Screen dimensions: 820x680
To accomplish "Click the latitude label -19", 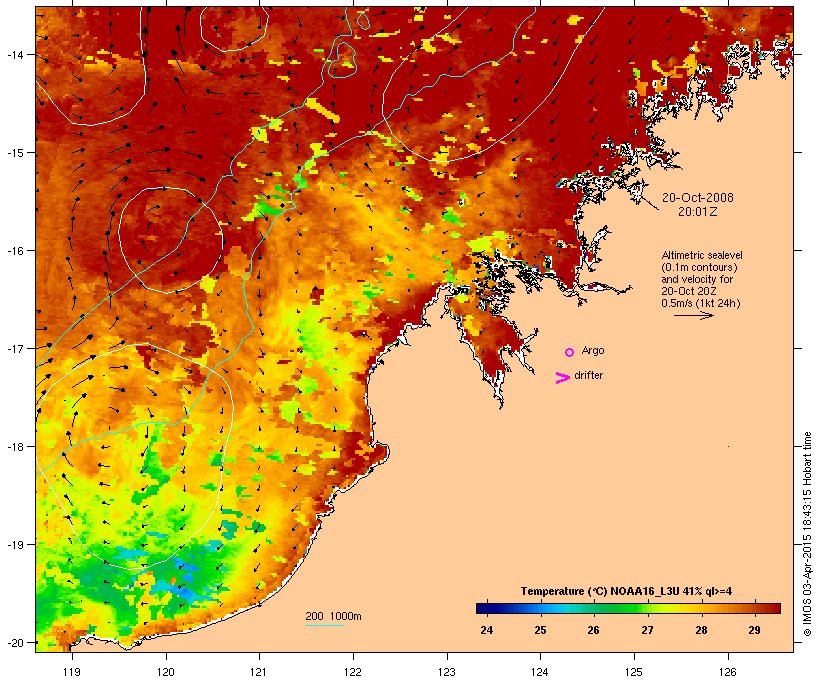I will pos(14,545).
